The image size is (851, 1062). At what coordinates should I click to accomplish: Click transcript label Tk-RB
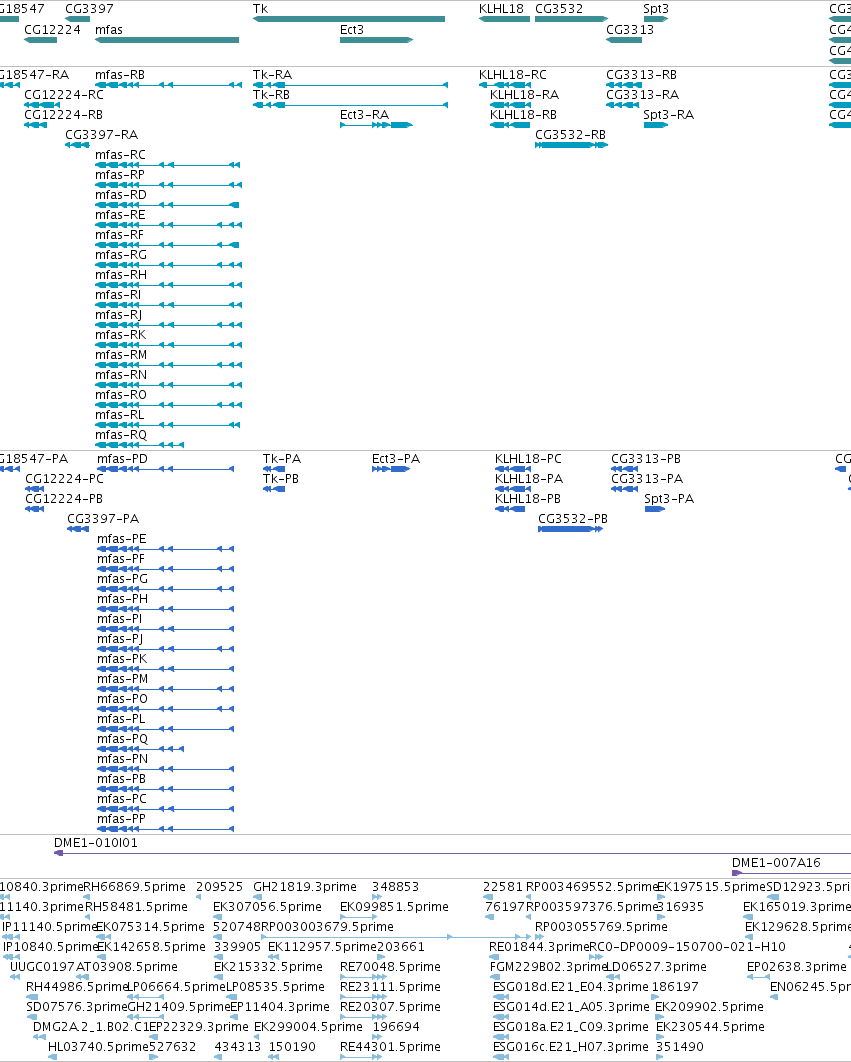pyautogui.click(x=271, y=95)
